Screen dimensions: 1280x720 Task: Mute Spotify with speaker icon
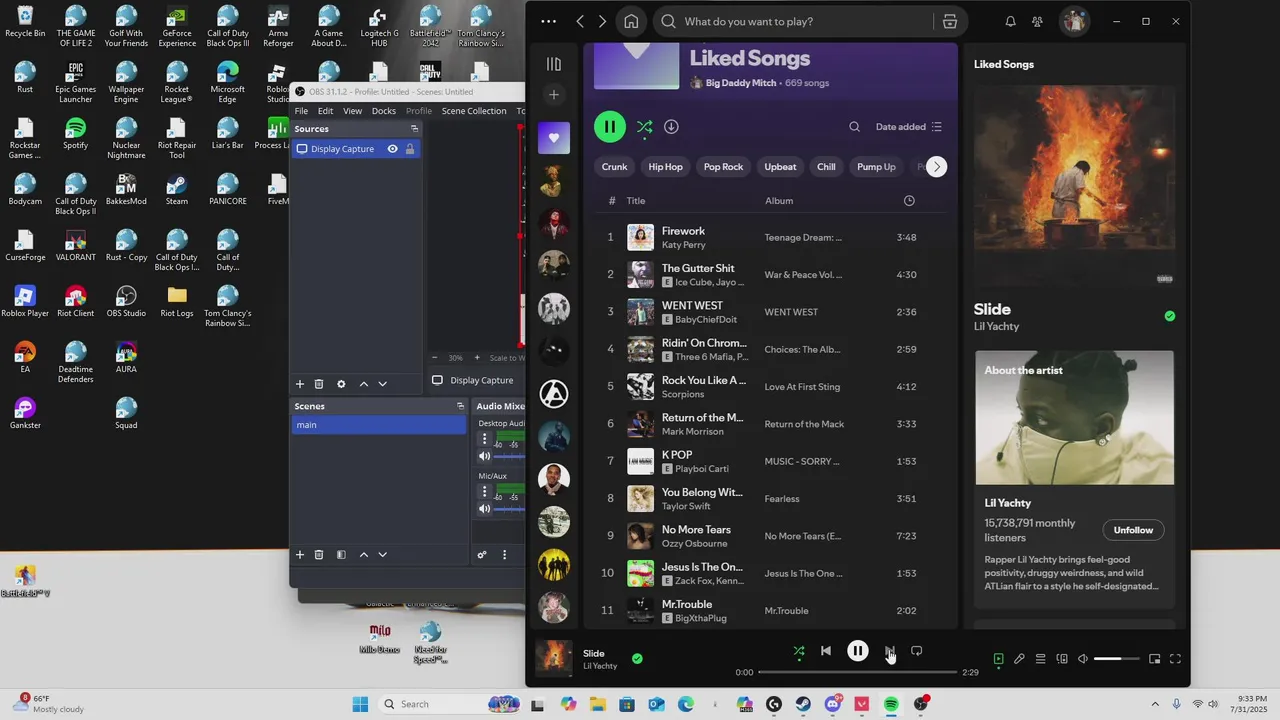(x=1083, y=659)
